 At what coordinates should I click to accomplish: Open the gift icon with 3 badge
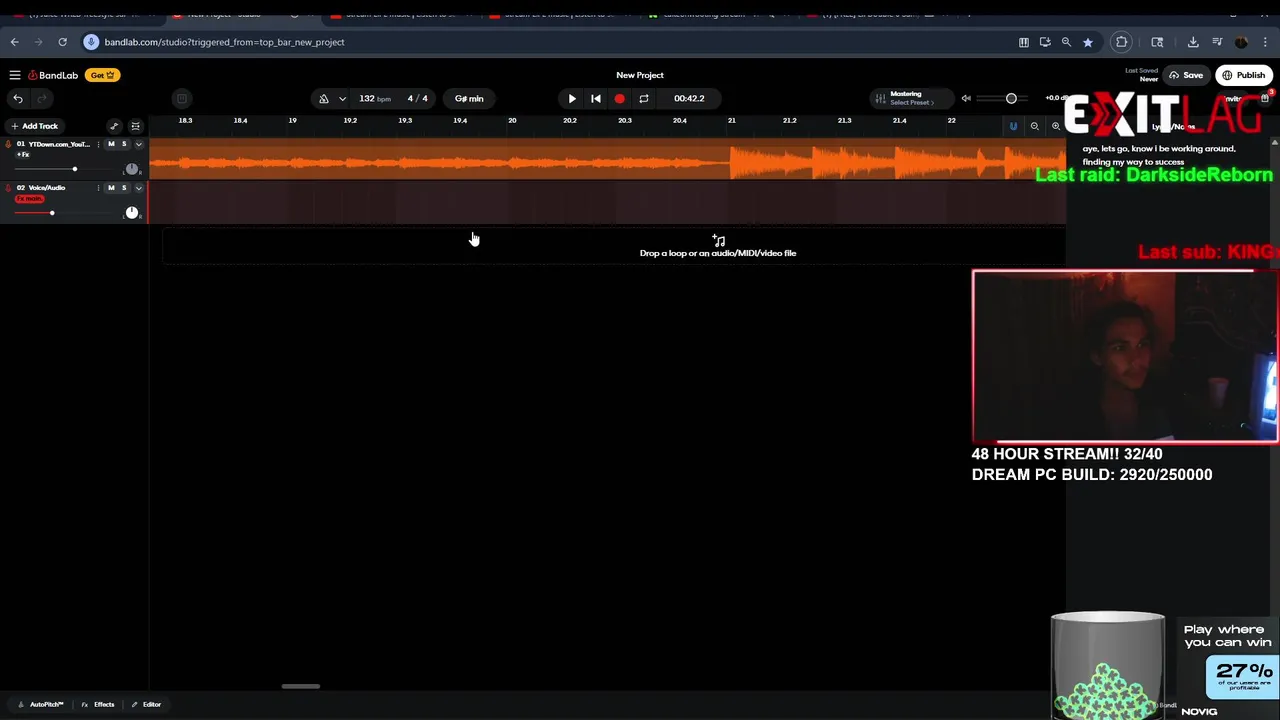pyautogui.click(x=1265, y=98)
